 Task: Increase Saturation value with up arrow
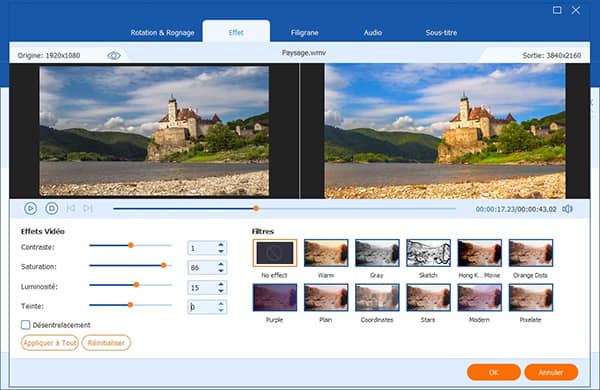pyautogui.click(x=221, y=264)
